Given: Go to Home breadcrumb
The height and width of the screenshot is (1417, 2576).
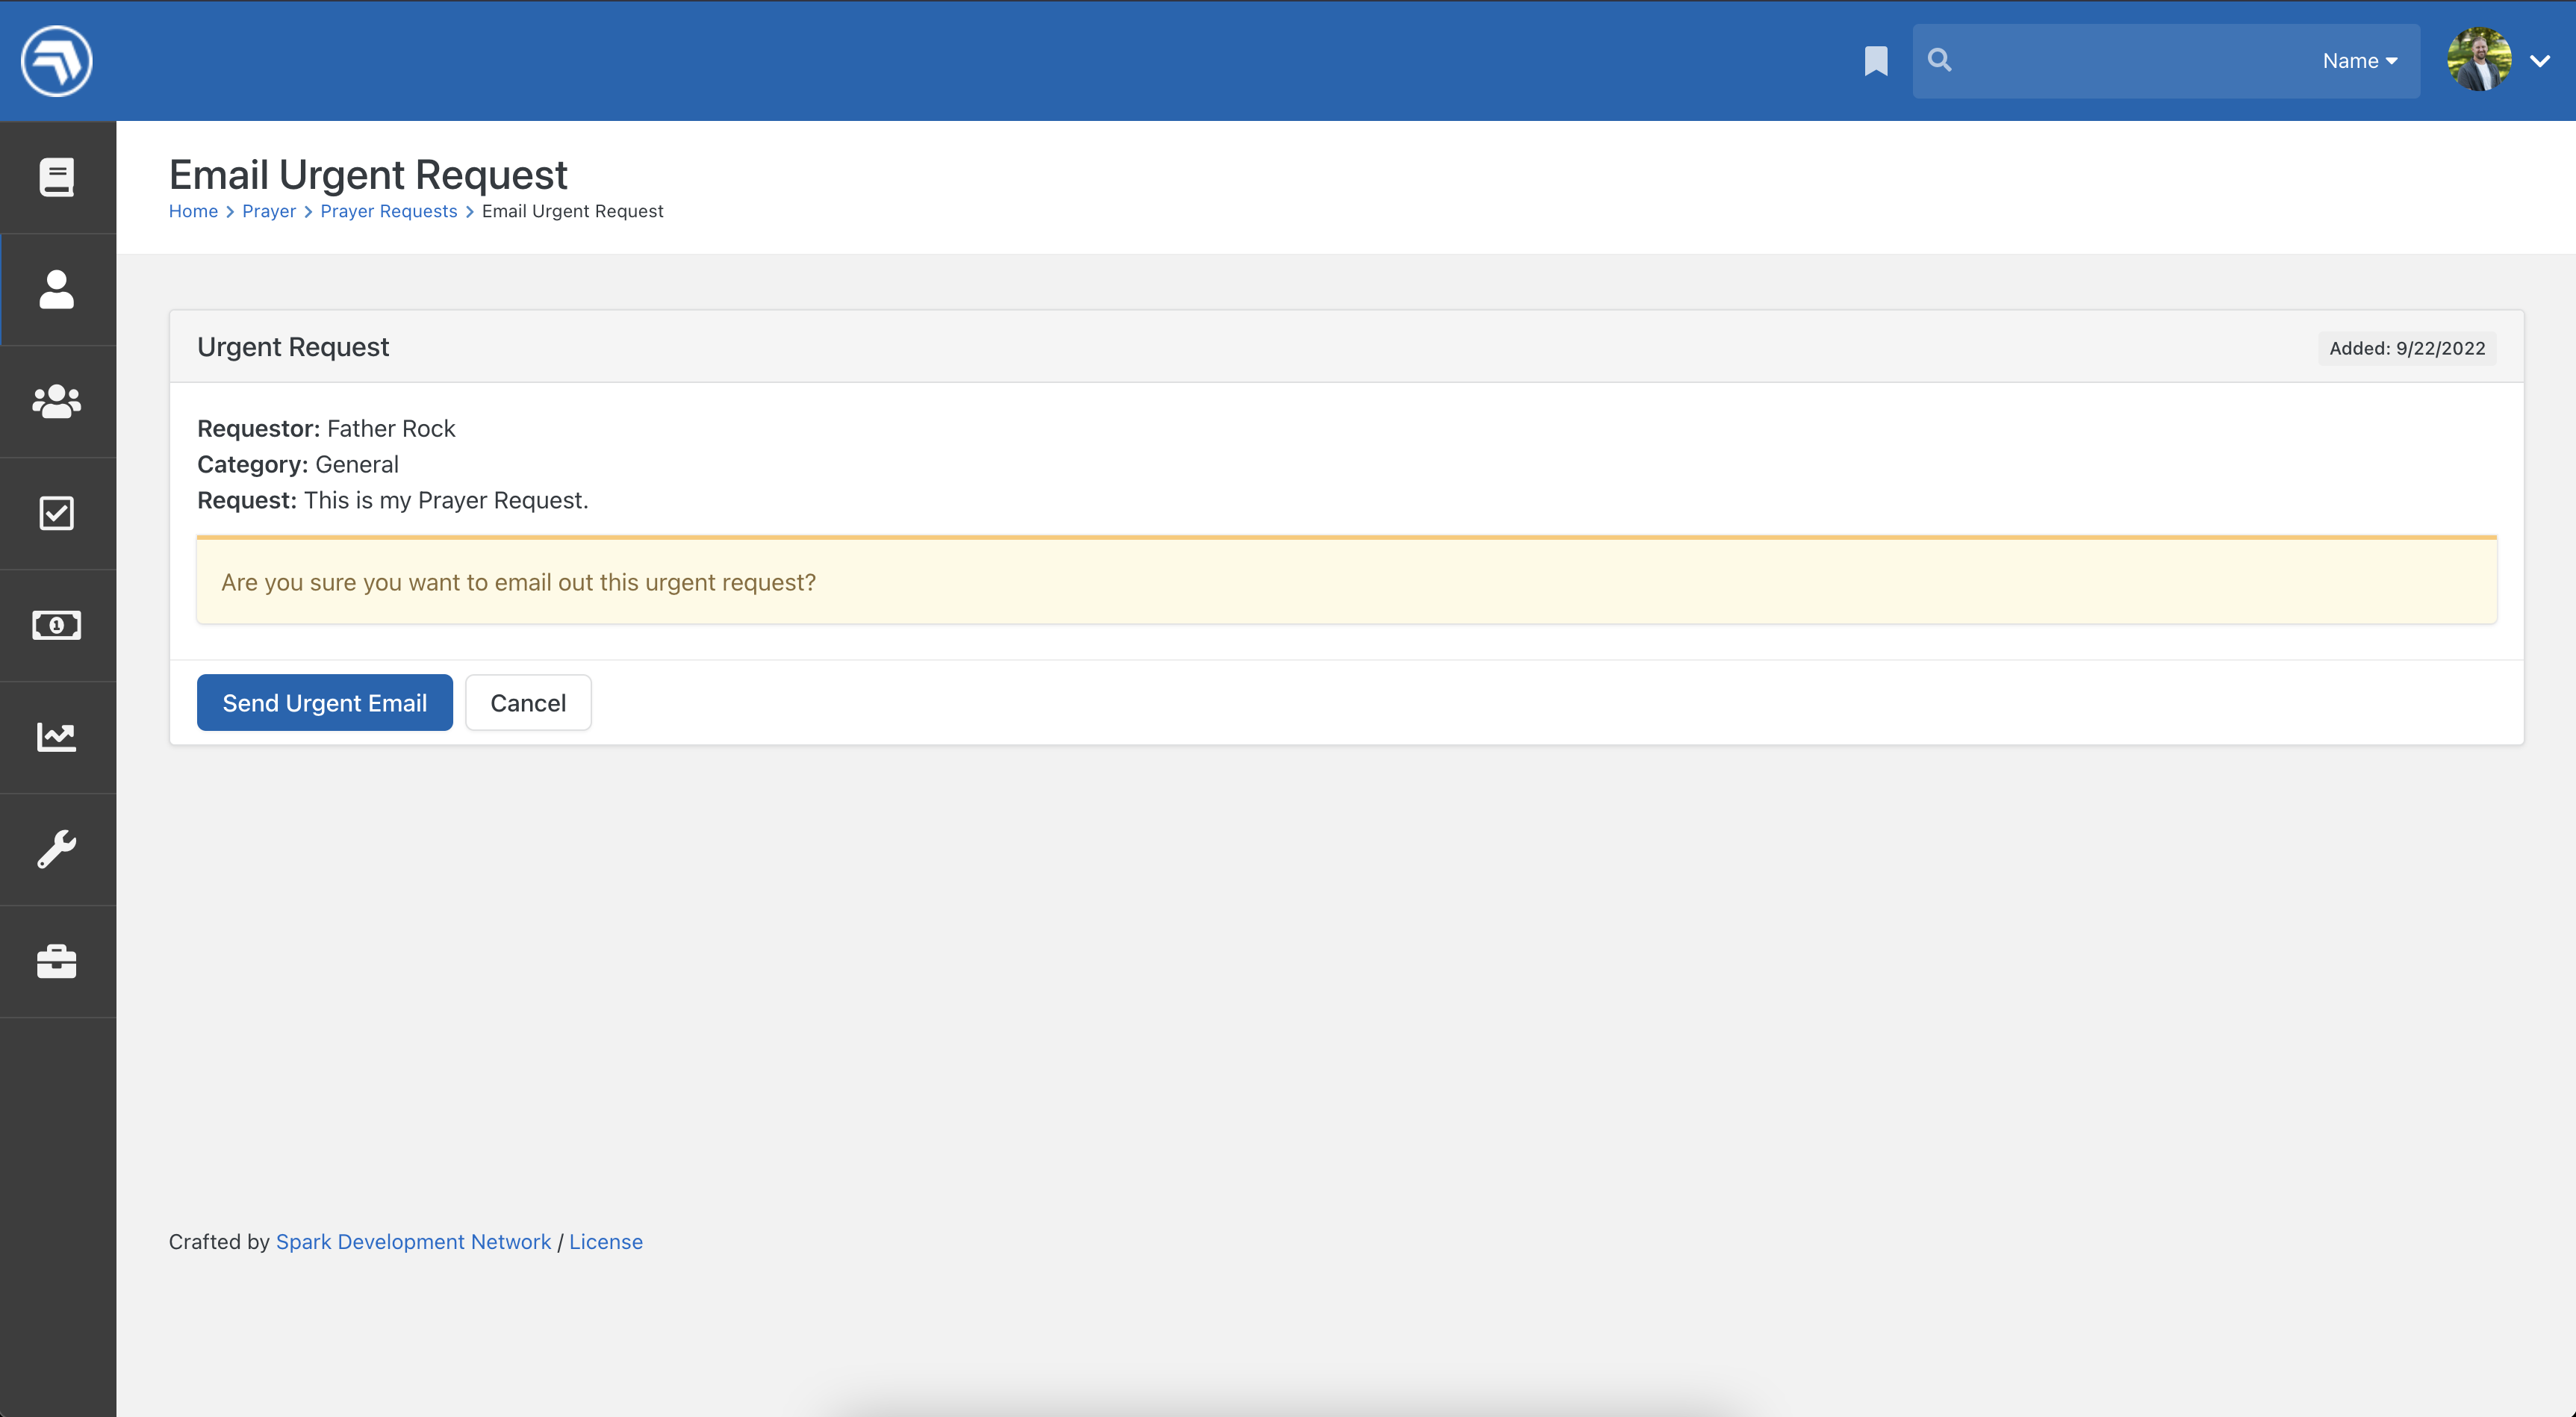Looking at the screenshot, I should click(x=193, y=211).
